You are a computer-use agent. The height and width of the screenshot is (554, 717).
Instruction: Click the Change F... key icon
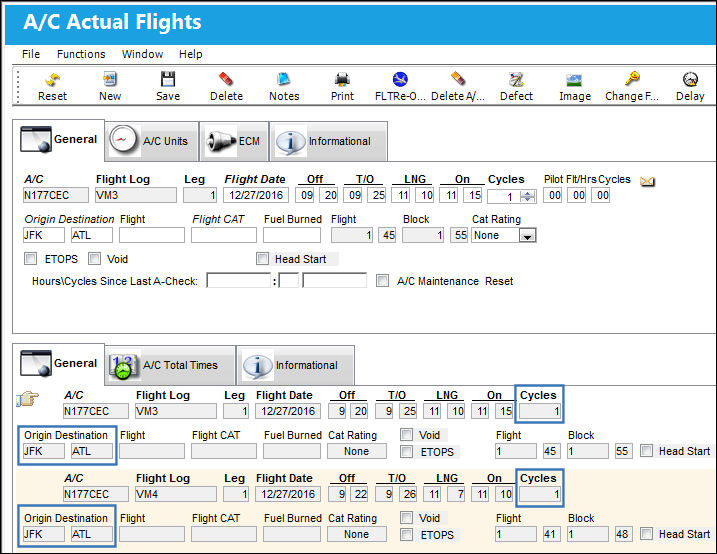coord(632,80)
